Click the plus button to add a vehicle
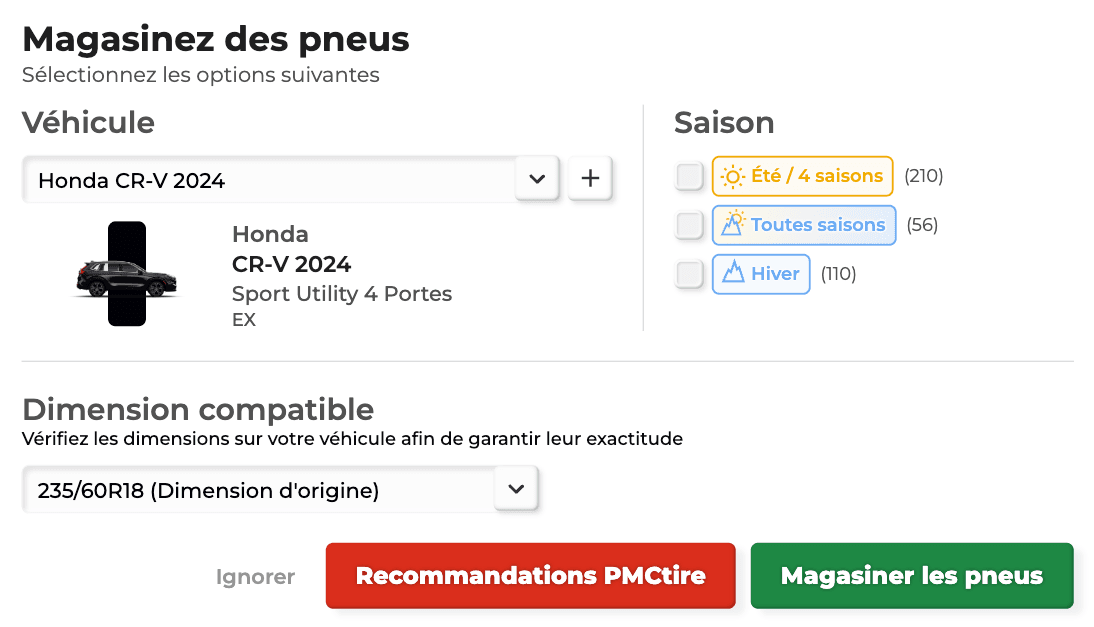 [590, 179]
